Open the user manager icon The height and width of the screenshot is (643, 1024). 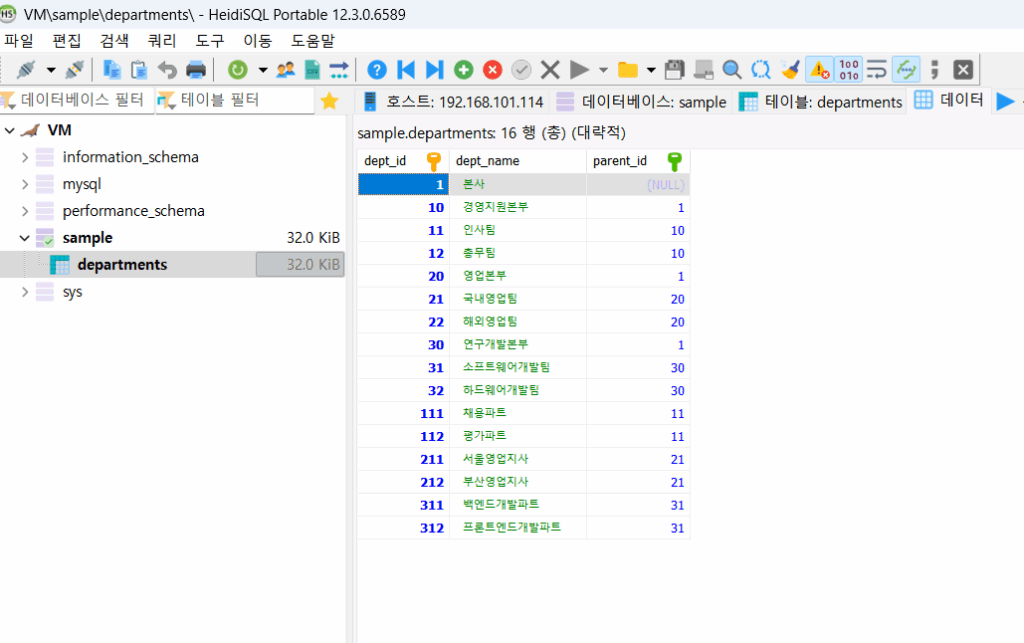(284, 69)
